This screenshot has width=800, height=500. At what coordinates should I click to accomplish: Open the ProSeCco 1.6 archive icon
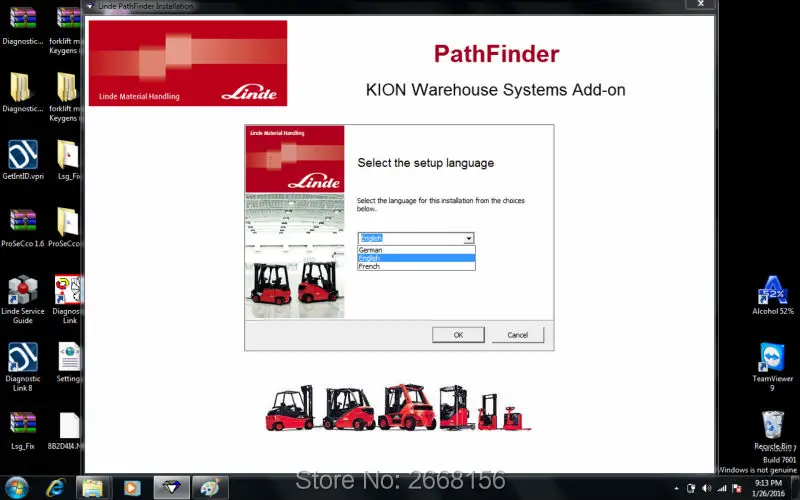tap(22, 228)
